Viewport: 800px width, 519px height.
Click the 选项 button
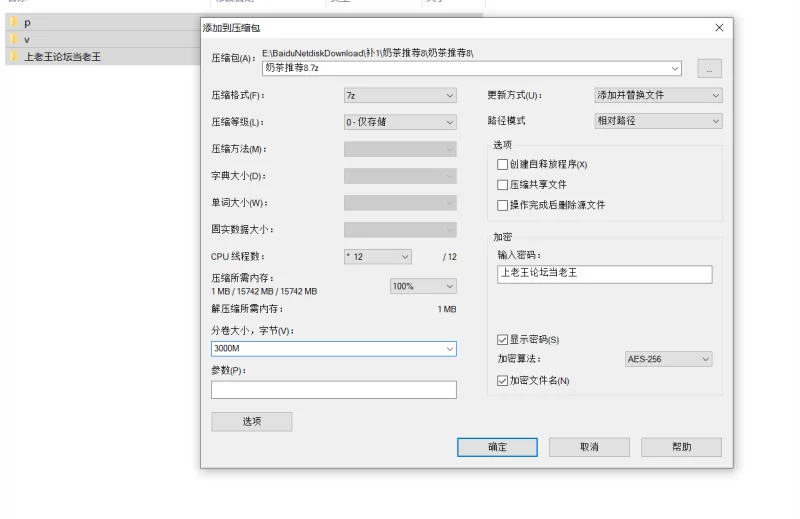252,422
